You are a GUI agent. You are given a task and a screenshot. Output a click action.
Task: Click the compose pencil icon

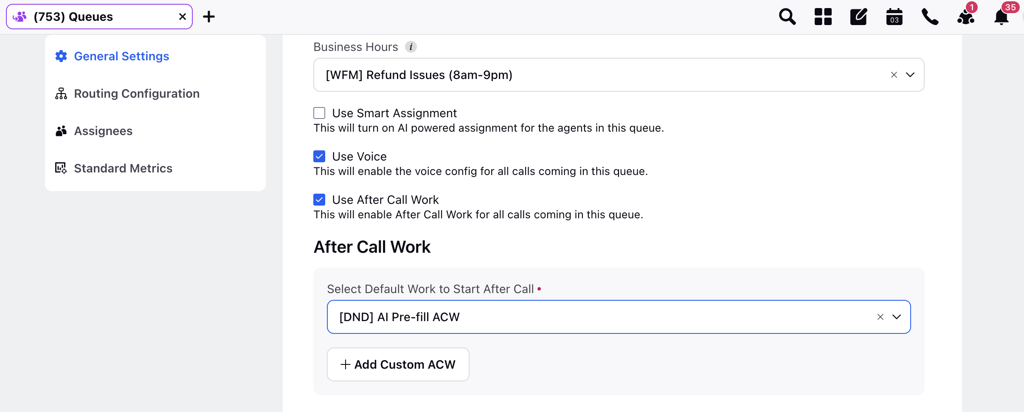858,17
